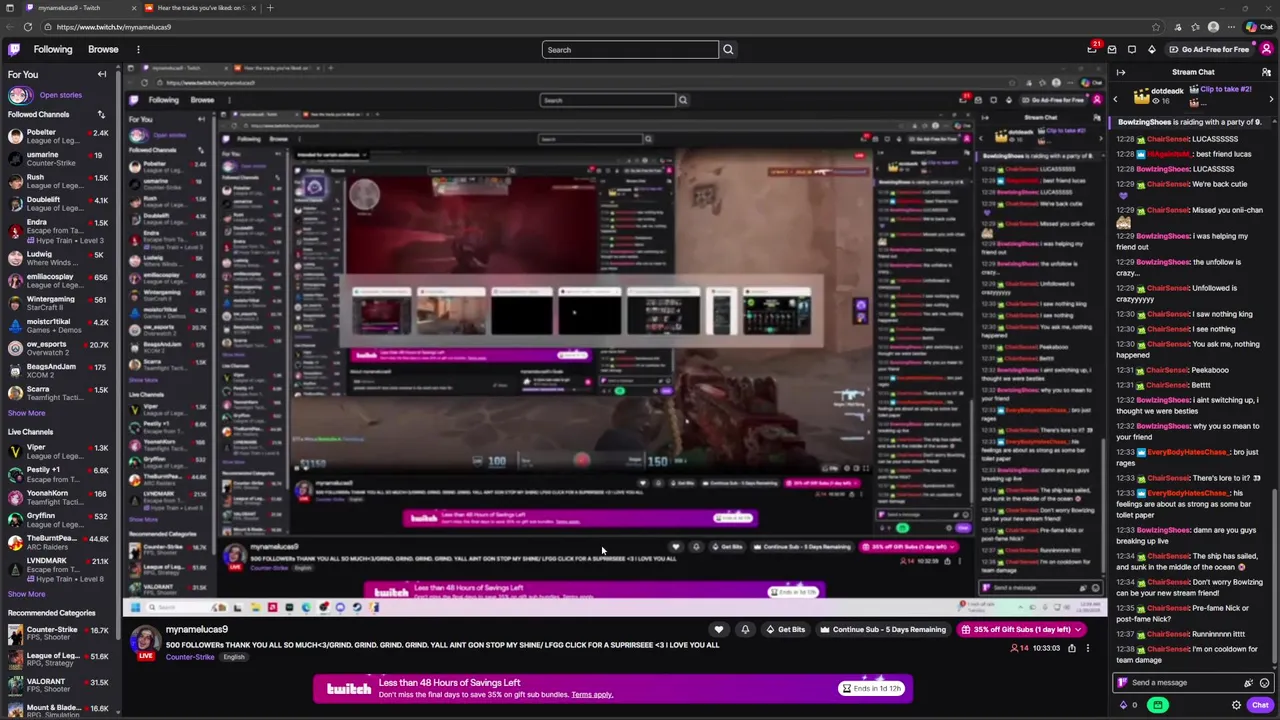The height and width of the screenshot is (720, 1280).
Task: Switch to the 'Hear the tracks you've liked' tab
Action: click(x=200, y=8)
